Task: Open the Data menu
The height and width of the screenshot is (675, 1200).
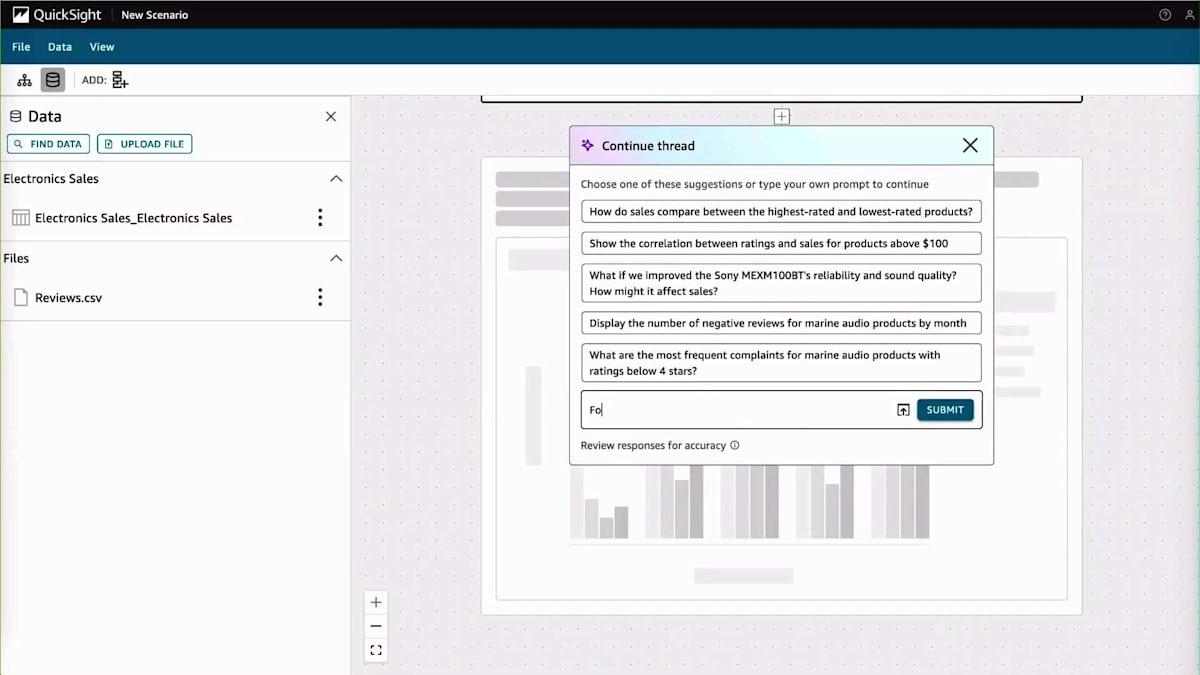Action: pos(60,47)
